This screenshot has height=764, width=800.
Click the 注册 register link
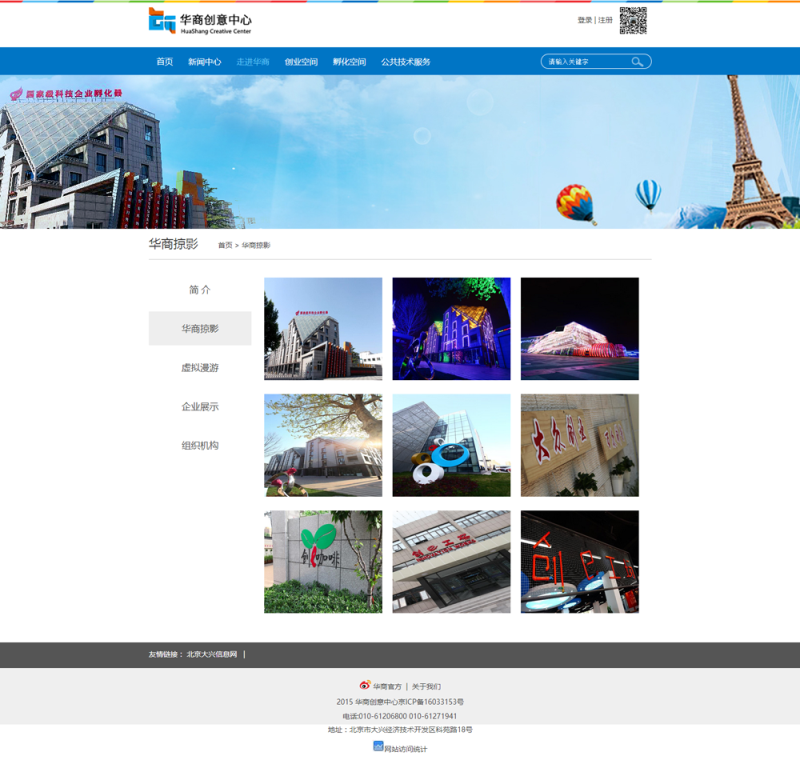(606, 20)
